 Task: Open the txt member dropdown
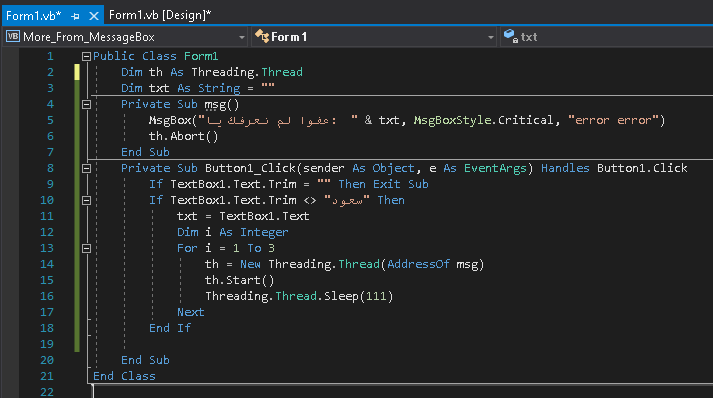(x=607, y=37)
